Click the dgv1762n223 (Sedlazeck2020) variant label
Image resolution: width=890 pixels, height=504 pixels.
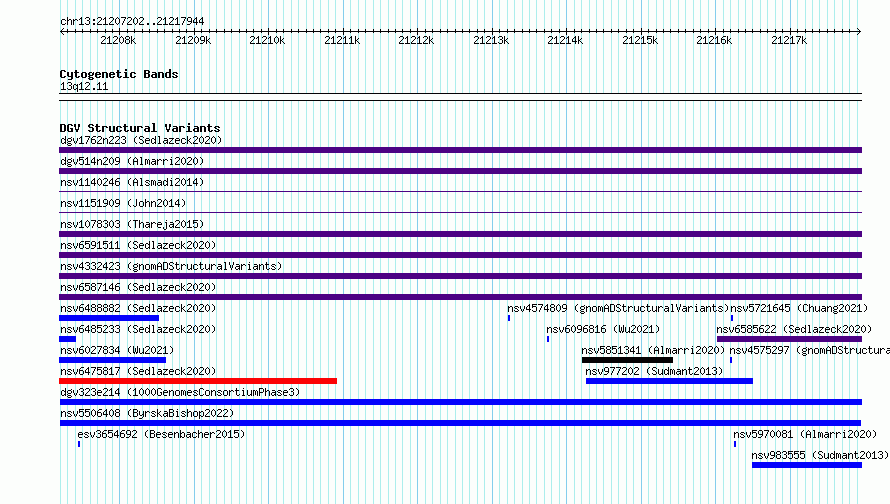coord(141,140)
